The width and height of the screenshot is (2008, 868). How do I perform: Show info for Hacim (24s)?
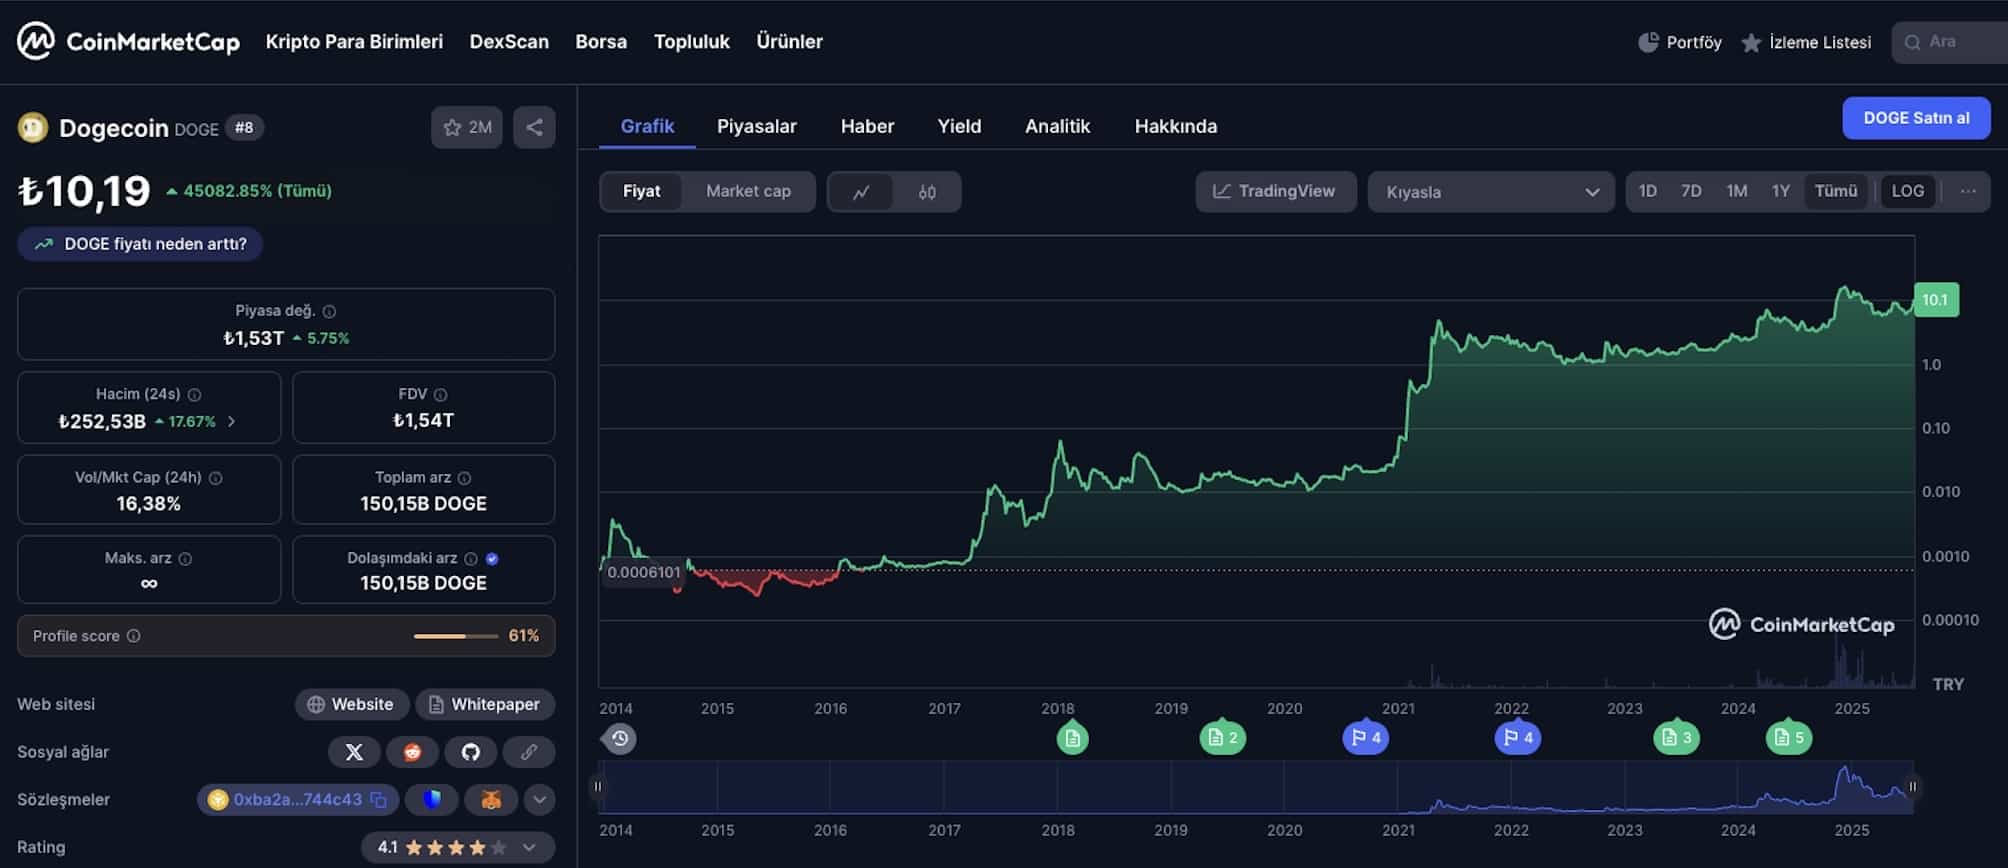coord(194,395)
